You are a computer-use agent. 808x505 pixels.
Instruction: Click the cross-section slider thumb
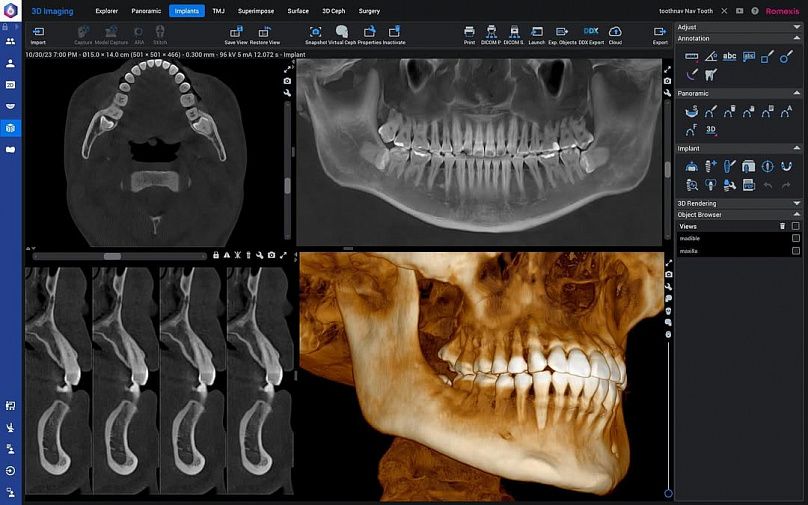(x=112, y=256)
